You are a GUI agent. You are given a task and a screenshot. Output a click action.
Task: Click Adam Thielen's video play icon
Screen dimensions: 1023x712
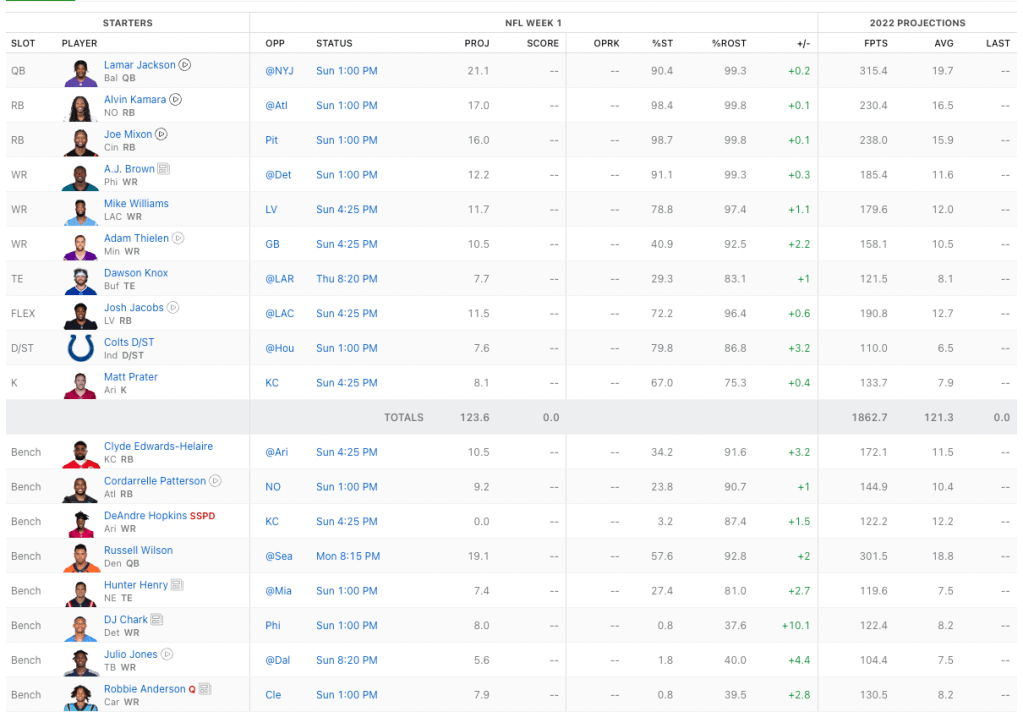click(x=178, y=238)
